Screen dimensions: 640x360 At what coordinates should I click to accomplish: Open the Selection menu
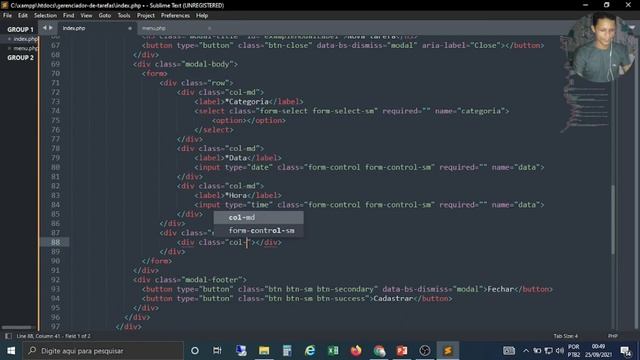45,16
